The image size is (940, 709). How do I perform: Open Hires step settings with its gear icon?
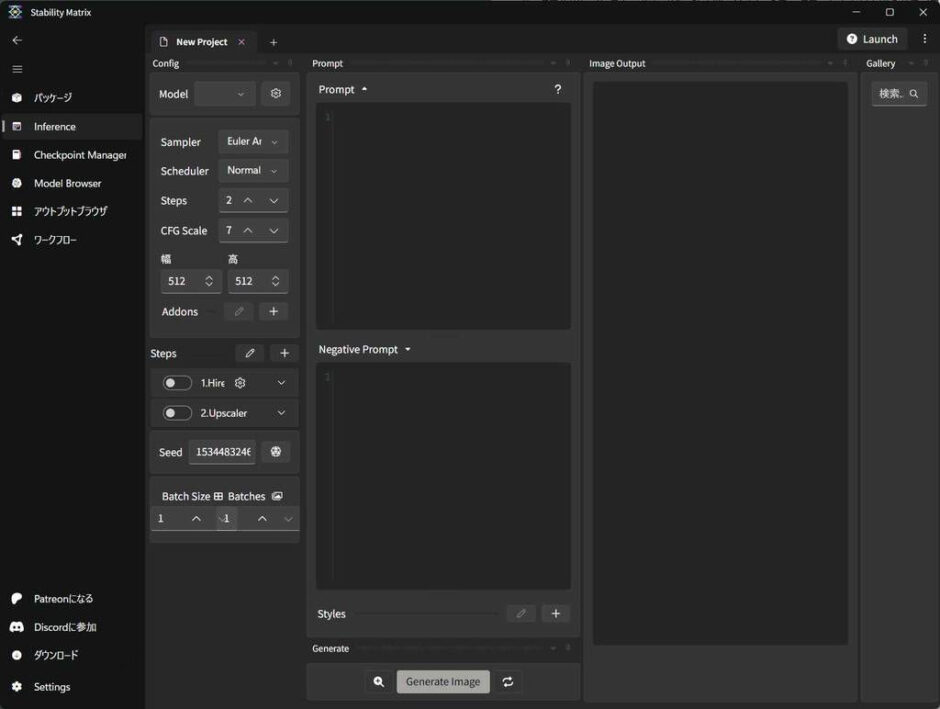pos(239,382)
